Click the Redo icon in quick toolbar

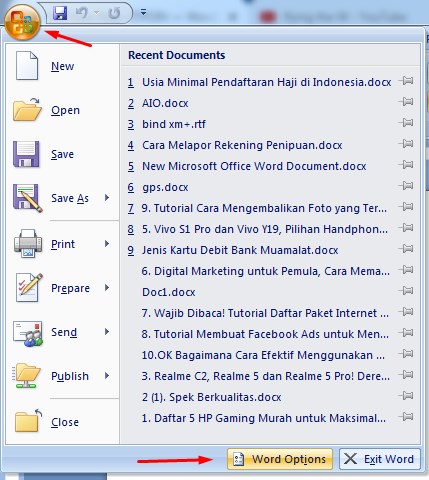114,13
